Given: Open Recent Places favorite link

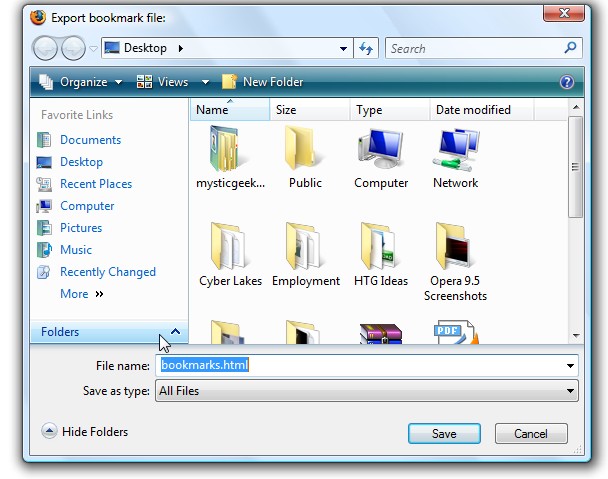Looking at the screenshot, I should point(96,184).
